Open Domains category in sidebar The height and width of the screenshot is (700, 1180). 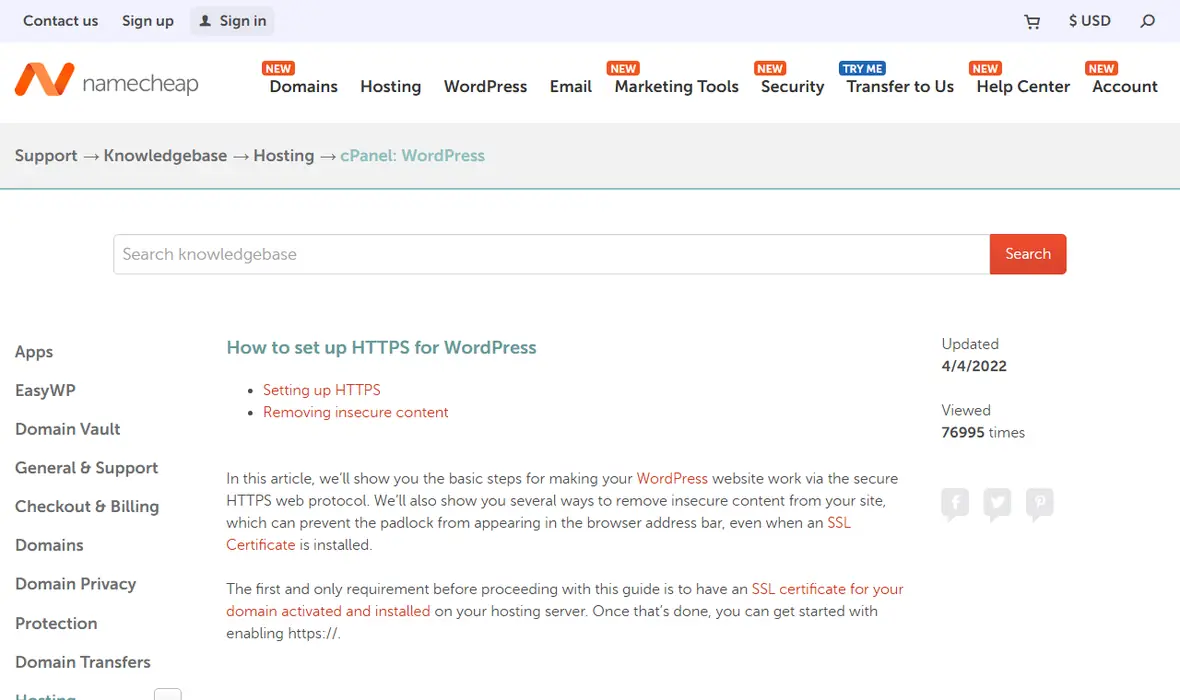tap(49, 545)
